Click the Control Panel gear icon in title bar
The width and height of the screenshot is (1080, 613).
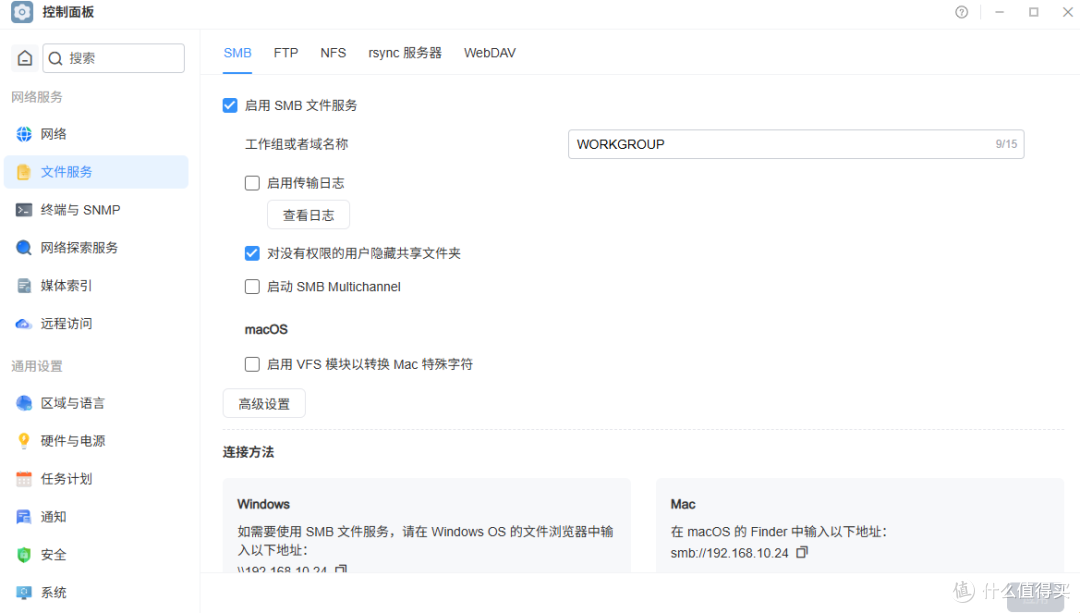(x=22, y=12)
